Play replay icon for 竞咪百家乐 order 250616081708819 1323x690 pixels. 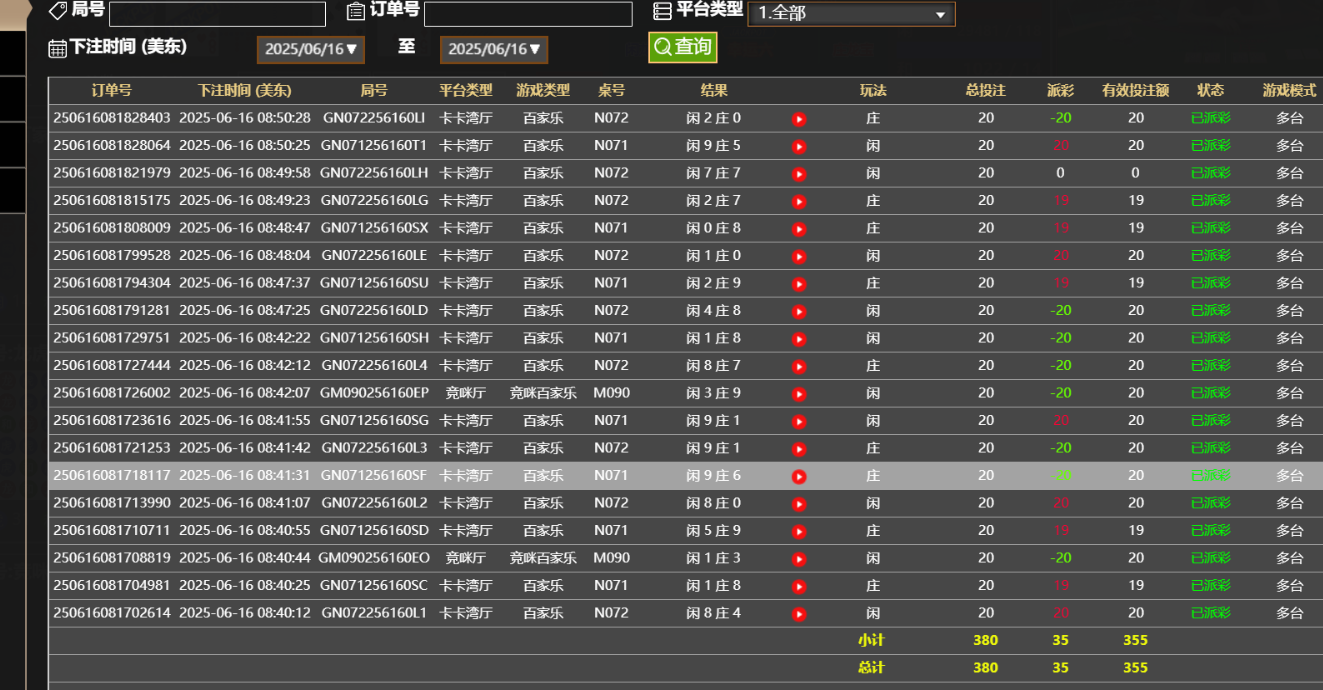tap(798, 558)
